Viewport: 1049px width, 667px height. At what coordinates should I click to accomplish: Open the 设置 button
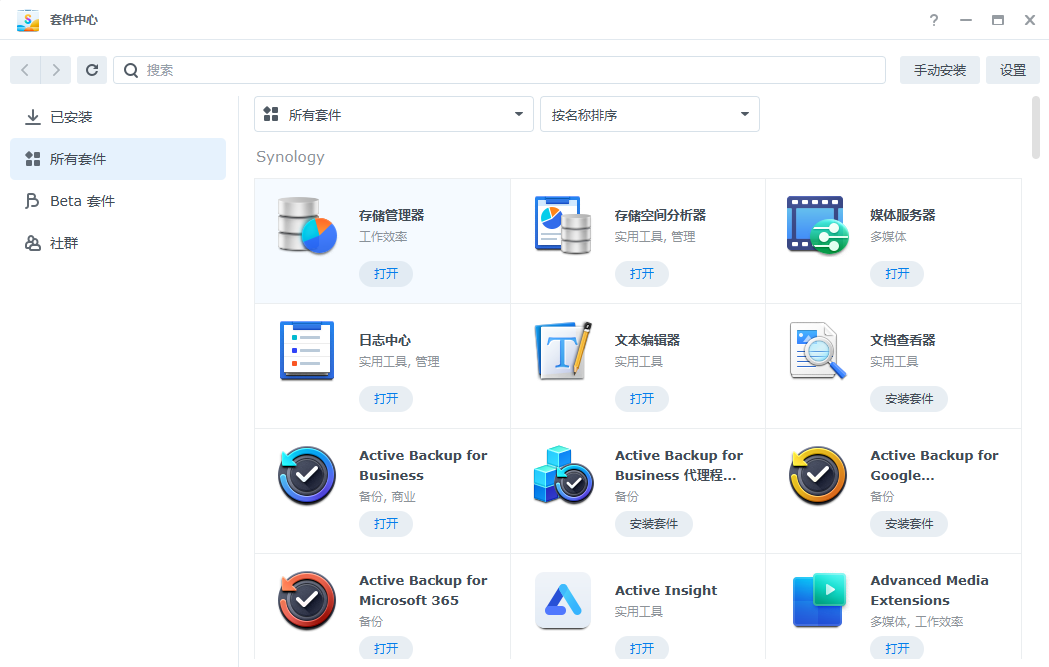coord(1013,70)
